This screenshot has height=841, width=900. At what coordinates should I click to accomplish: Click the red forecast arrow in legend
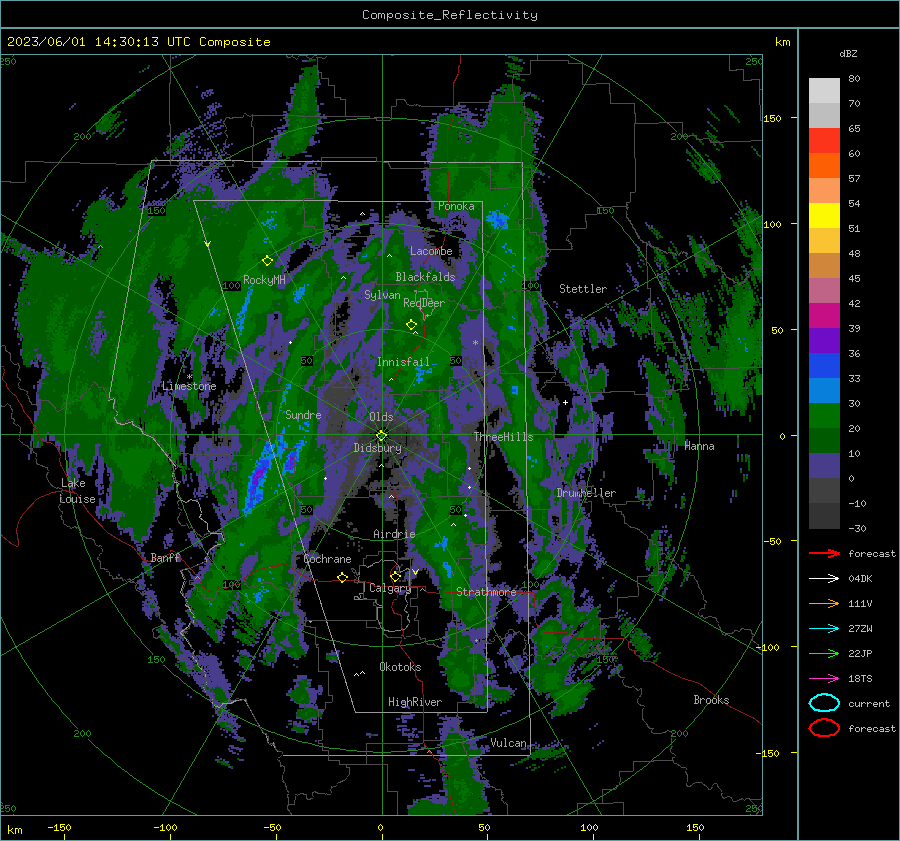(x=824, y=553)
